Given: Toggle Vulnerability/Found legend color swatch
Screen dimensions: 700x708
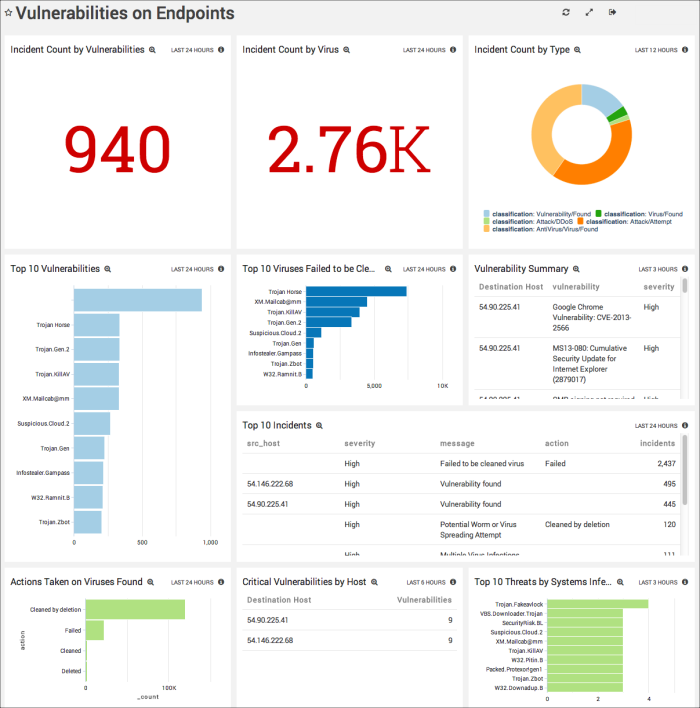Looking at the screenshot, I should click(x=487, y=214).
